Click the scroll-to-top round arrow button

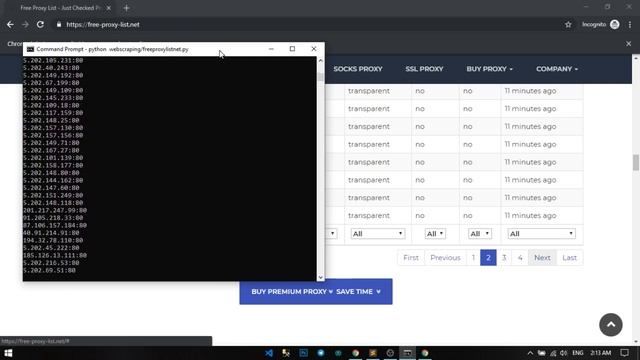click(611, 324)
